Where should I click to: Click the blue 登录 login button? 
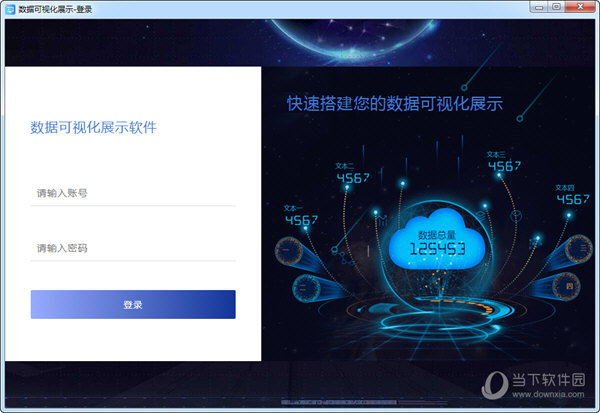[133, 304]
